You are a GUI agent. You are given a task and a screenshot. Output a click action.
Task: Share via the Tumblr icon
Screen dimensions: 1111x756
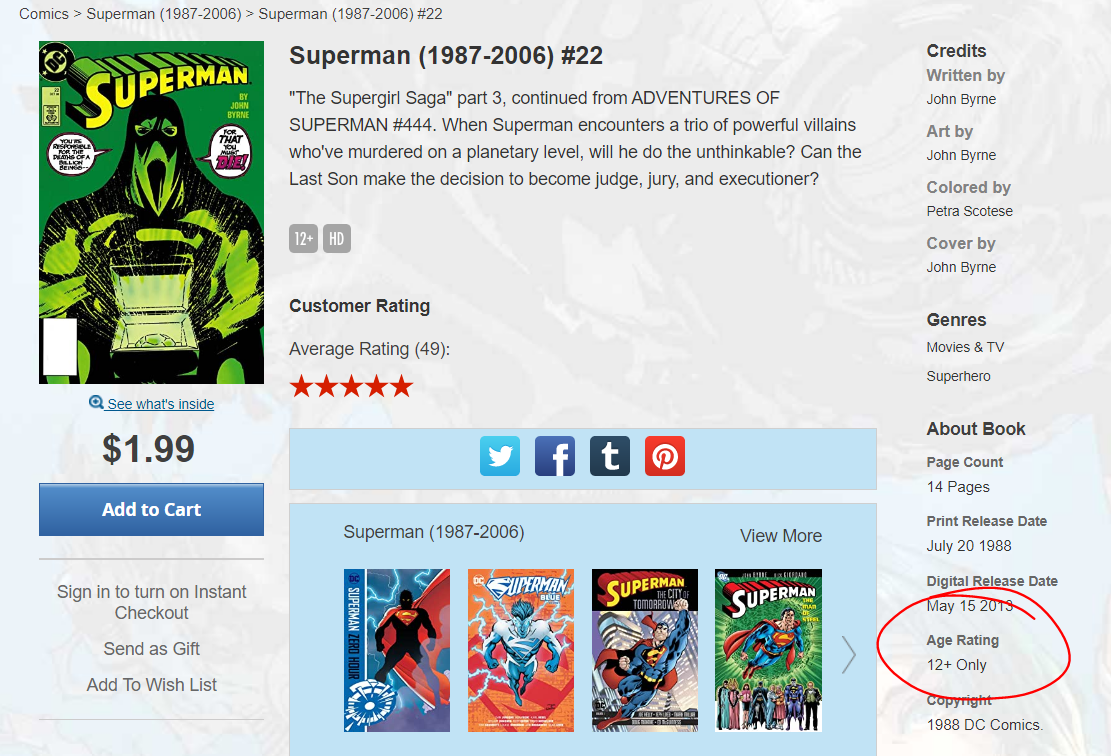click(610, 456)
